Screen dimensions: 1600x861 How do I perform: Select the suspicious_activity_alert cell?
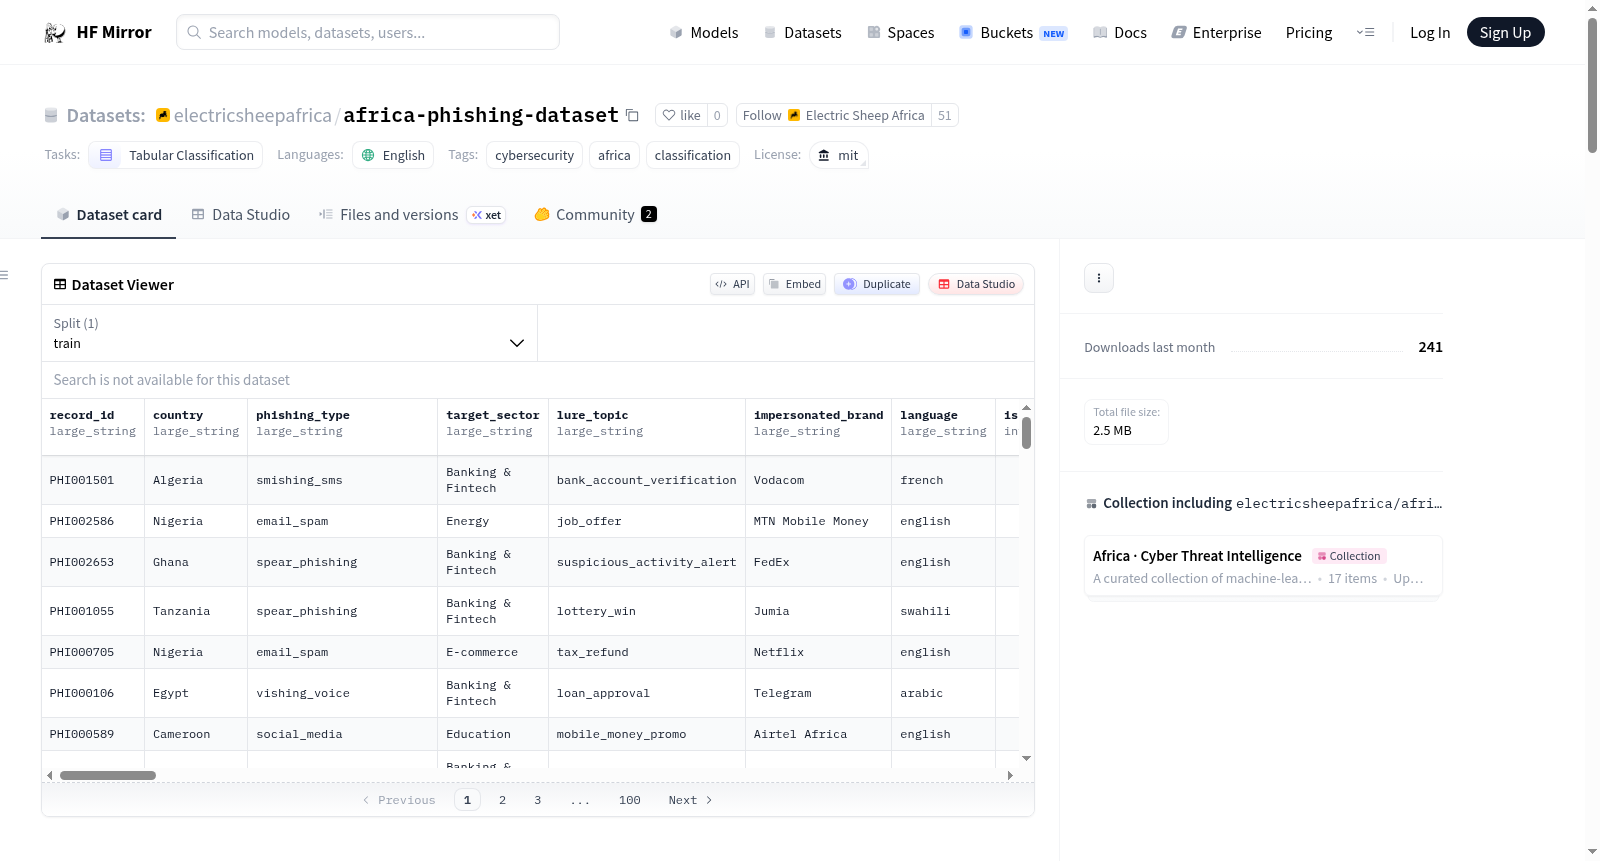[x=647, y=562]
